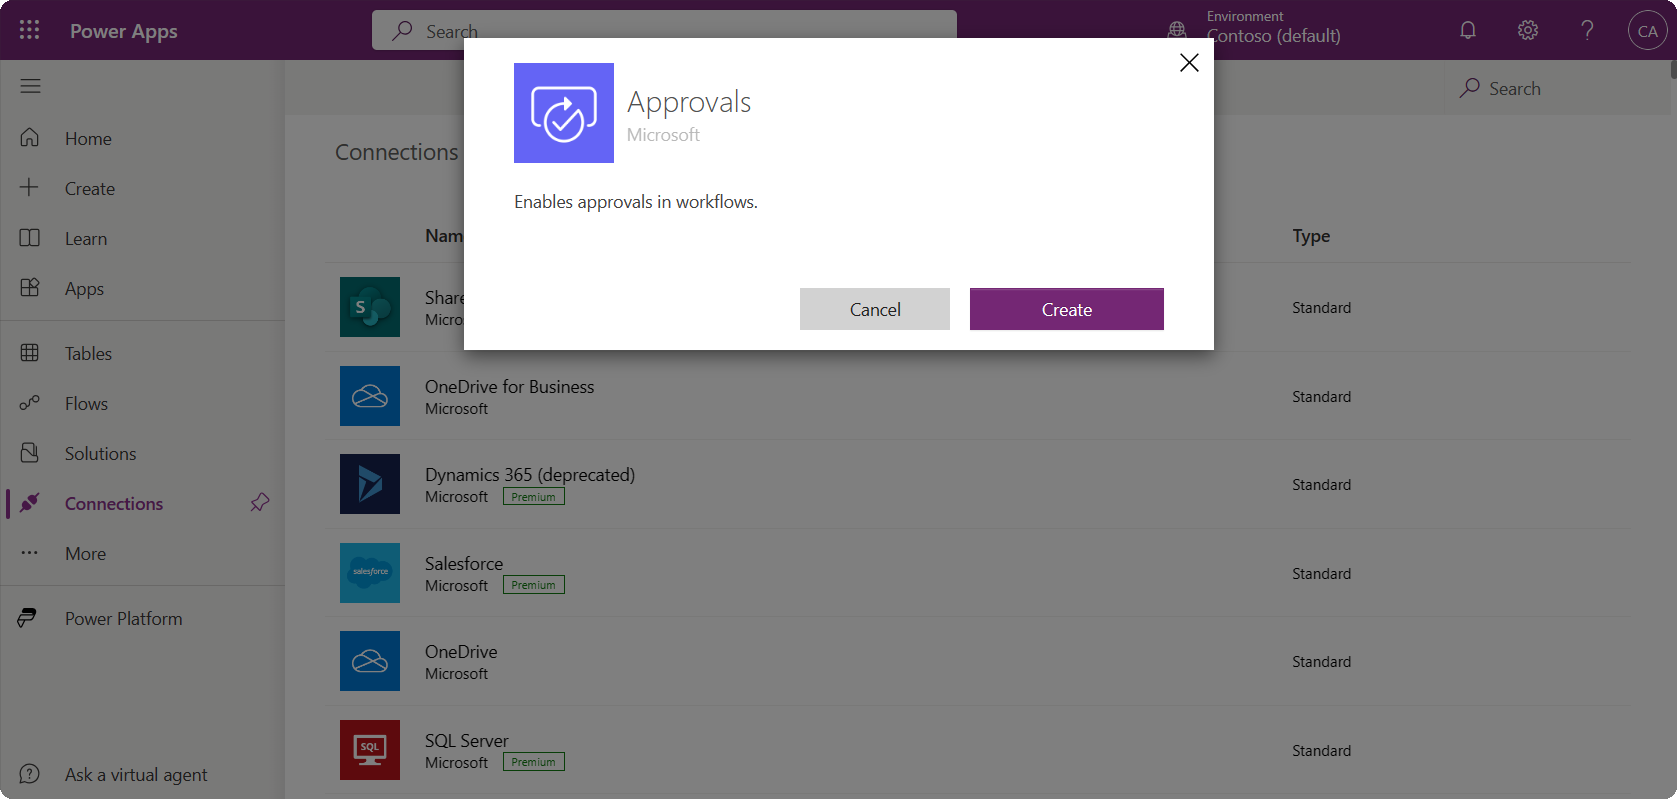Open the app launcher waffle icon
This screenshot has width=1677, height=799.
(x=30, y=30)
